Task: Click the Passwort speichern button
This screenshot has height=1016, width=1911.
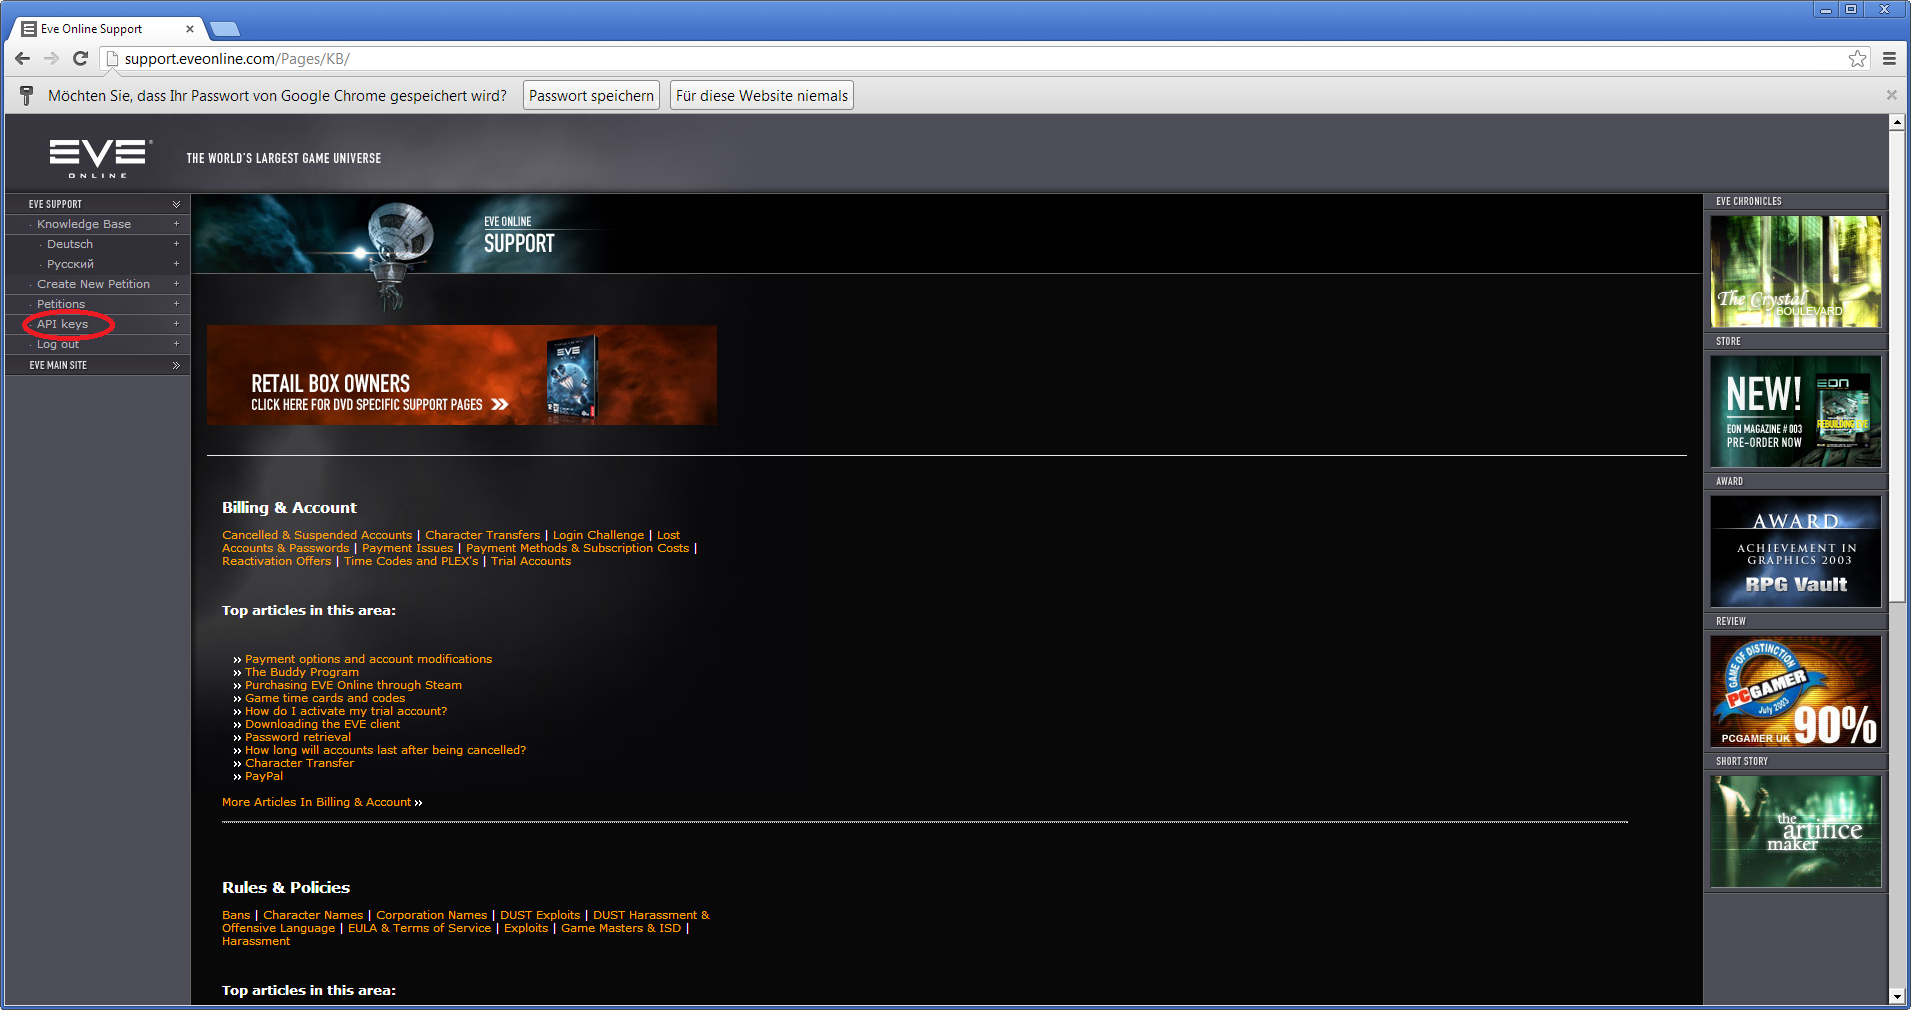Action: coord(591,96)
